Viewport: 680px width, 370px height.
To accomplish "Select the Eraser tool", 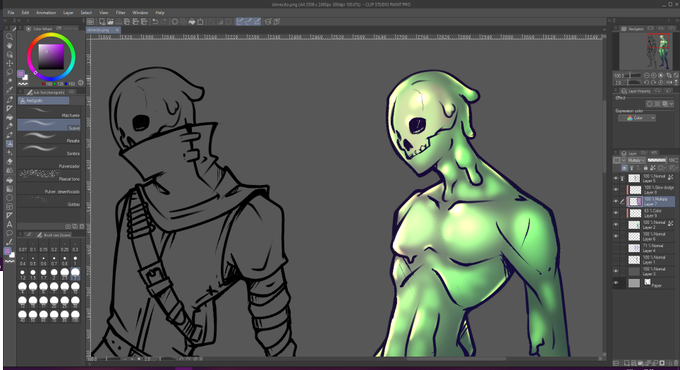I will (9, 161).
